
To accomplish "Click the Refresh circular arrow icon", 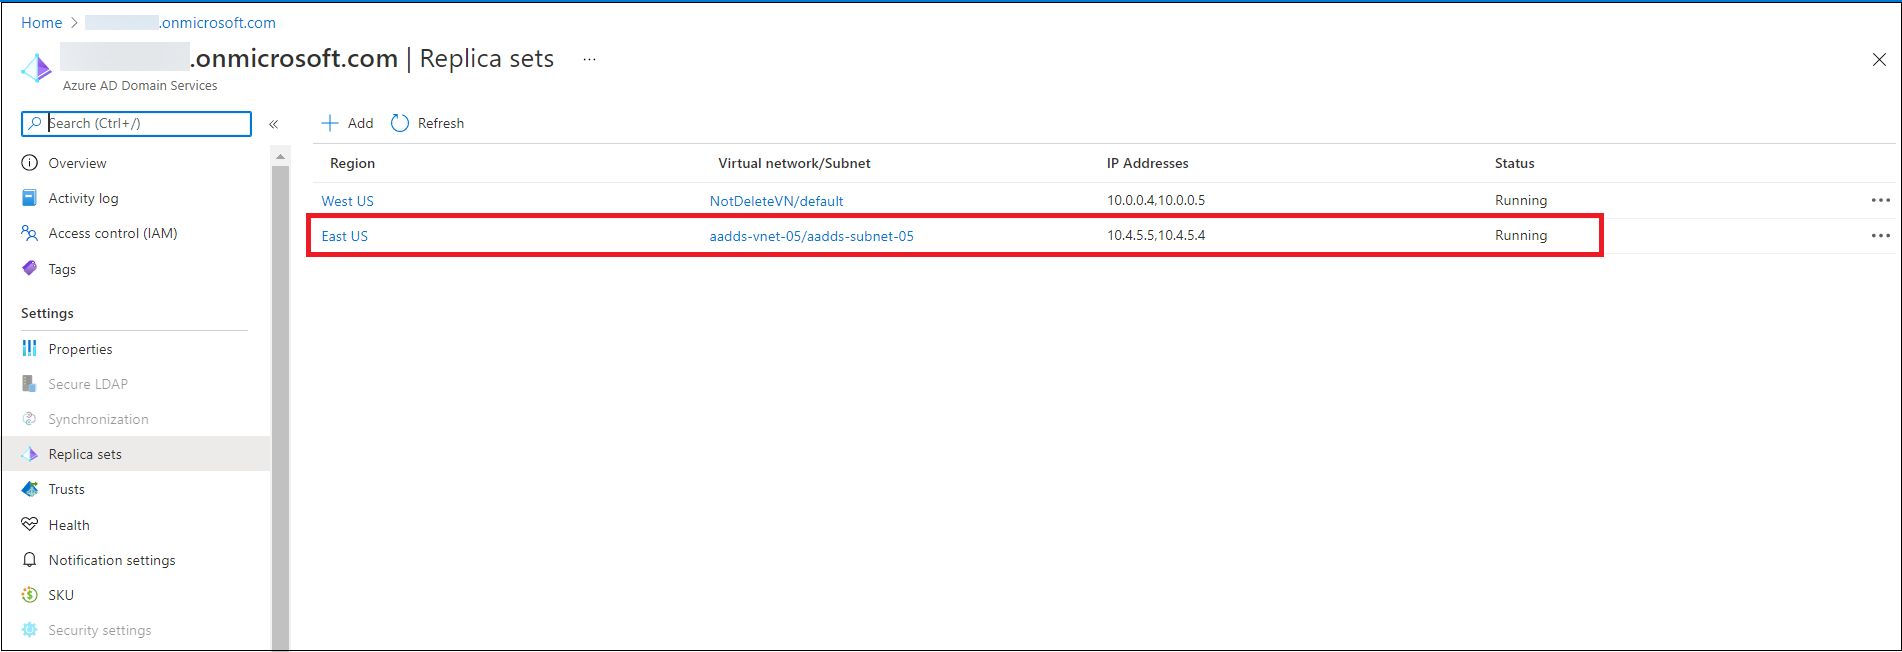I will [x=400, y=123].
